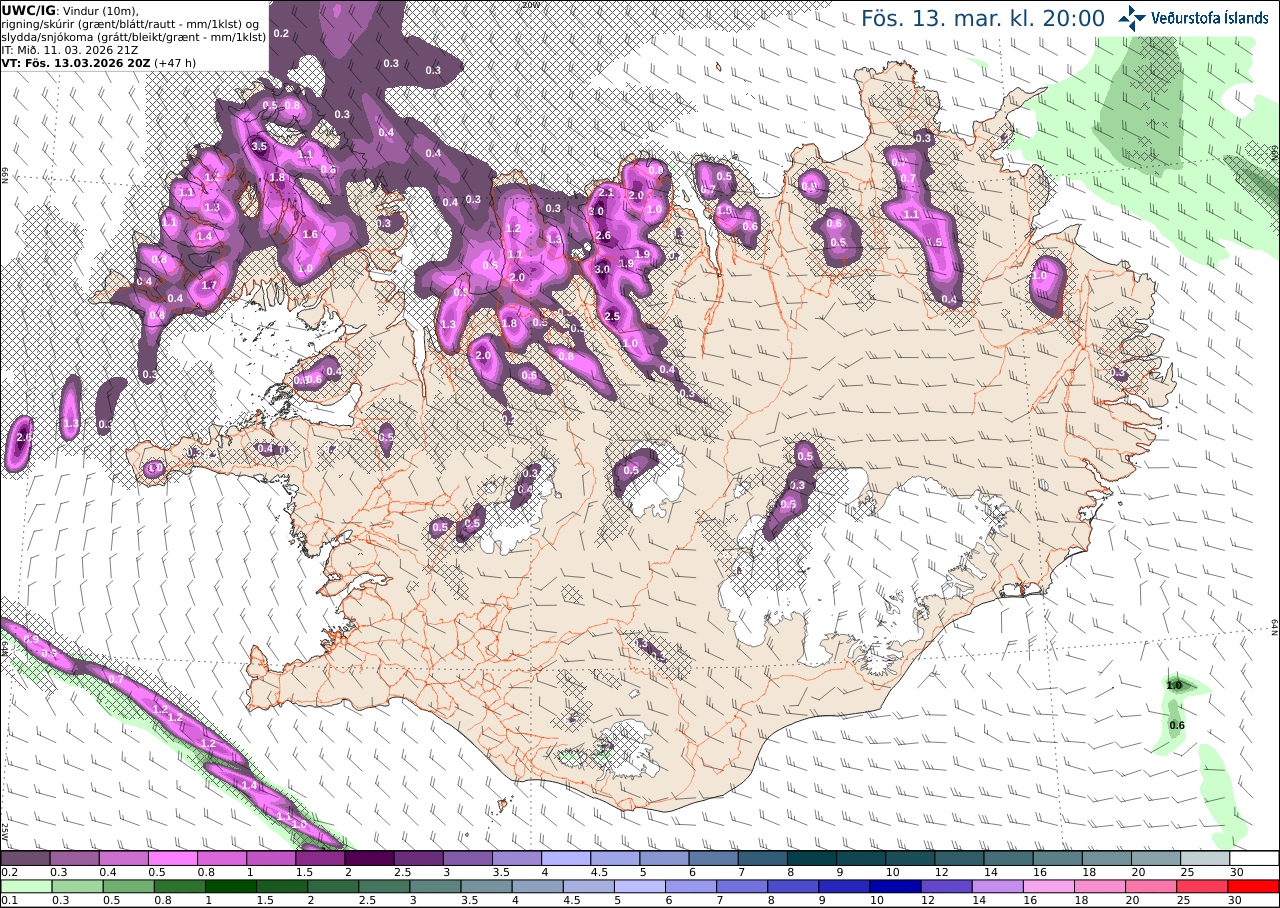The image size is (1280, 908).
Task: Pick the bright red swatch at rain value 30
Action: tap(1254, 886)
